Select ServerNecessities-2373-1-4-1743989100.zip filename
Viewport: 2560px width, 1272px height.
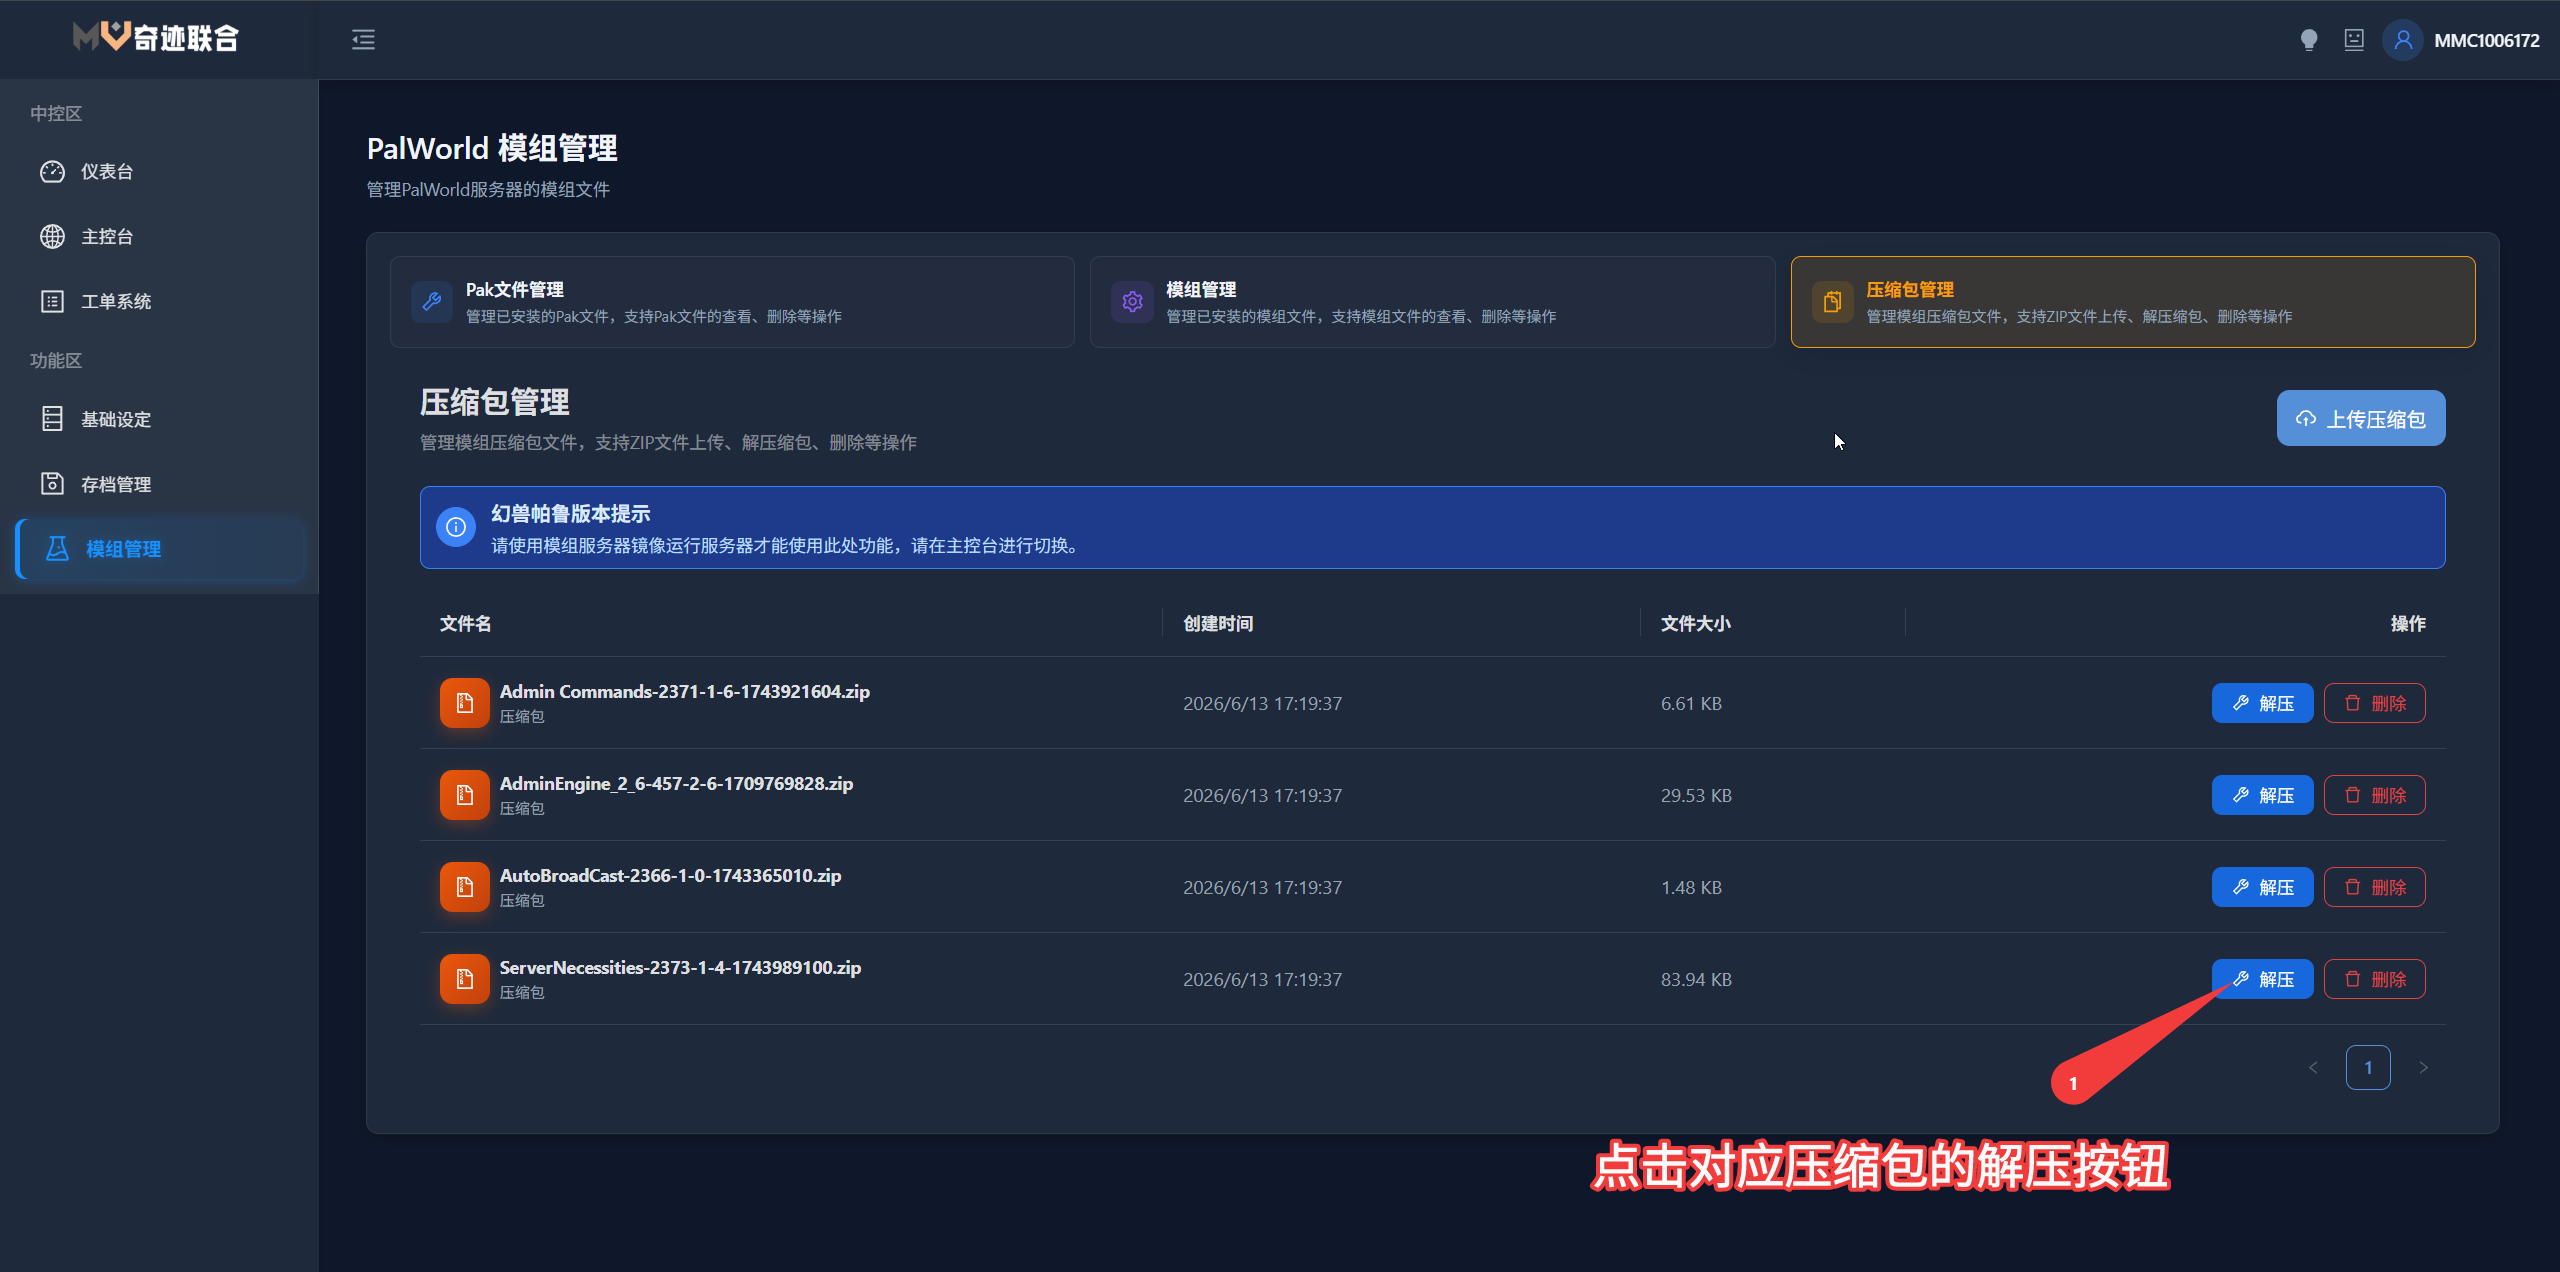(x=680, y=968)
